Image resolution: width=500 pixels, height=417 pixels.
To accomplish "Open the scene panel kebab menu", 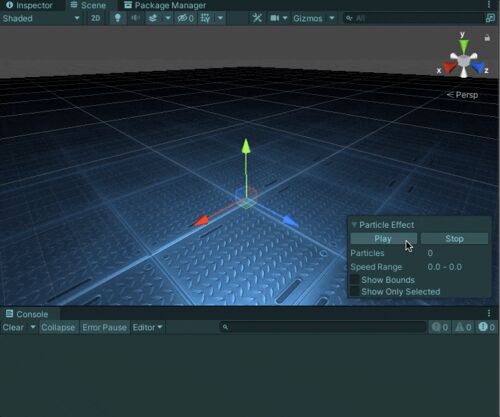I will point(489,4).
